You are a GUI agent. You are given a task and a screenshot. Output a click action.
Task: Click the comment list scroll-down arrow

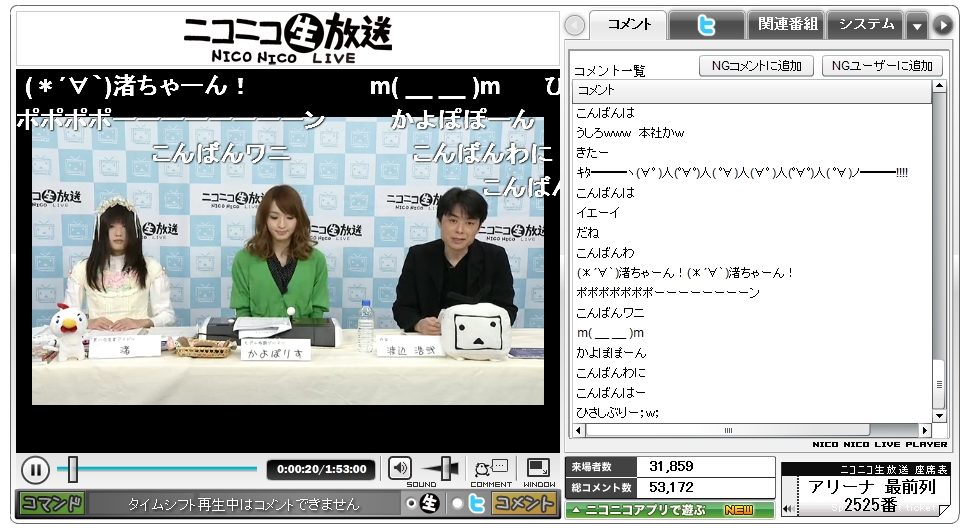click(939, 416)
